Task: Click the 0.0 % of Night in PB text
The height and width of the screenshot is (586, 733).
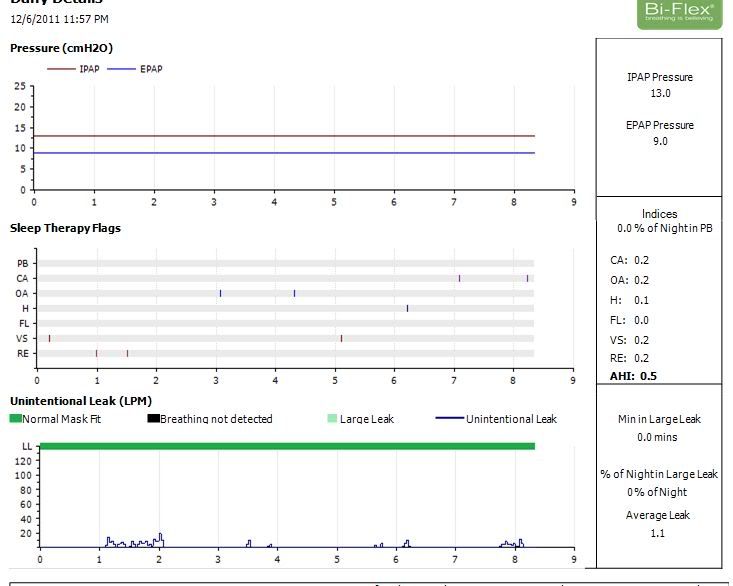Action: pyautogui.click(x=665, y=228)
